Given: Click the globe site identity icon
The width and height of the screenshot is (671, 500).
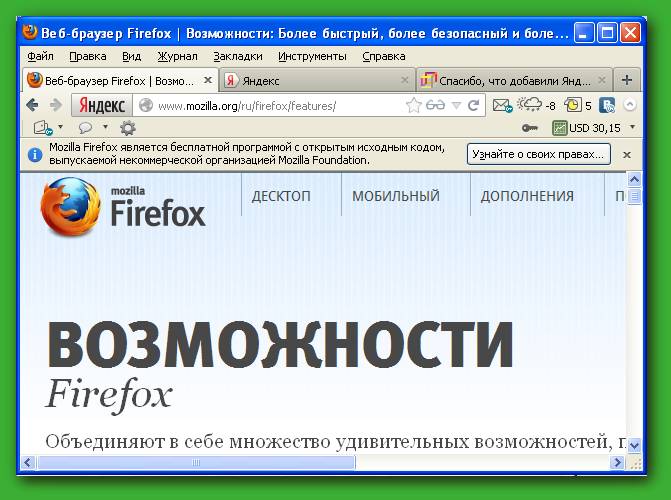Looking at the screenshot, I should (x=146, y=105).
